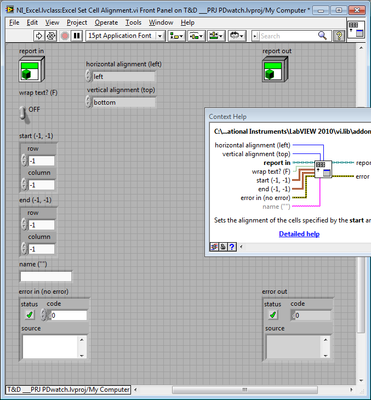Click the error out code indicator
The height and width of the screenshot is (400, 371).
312,315
